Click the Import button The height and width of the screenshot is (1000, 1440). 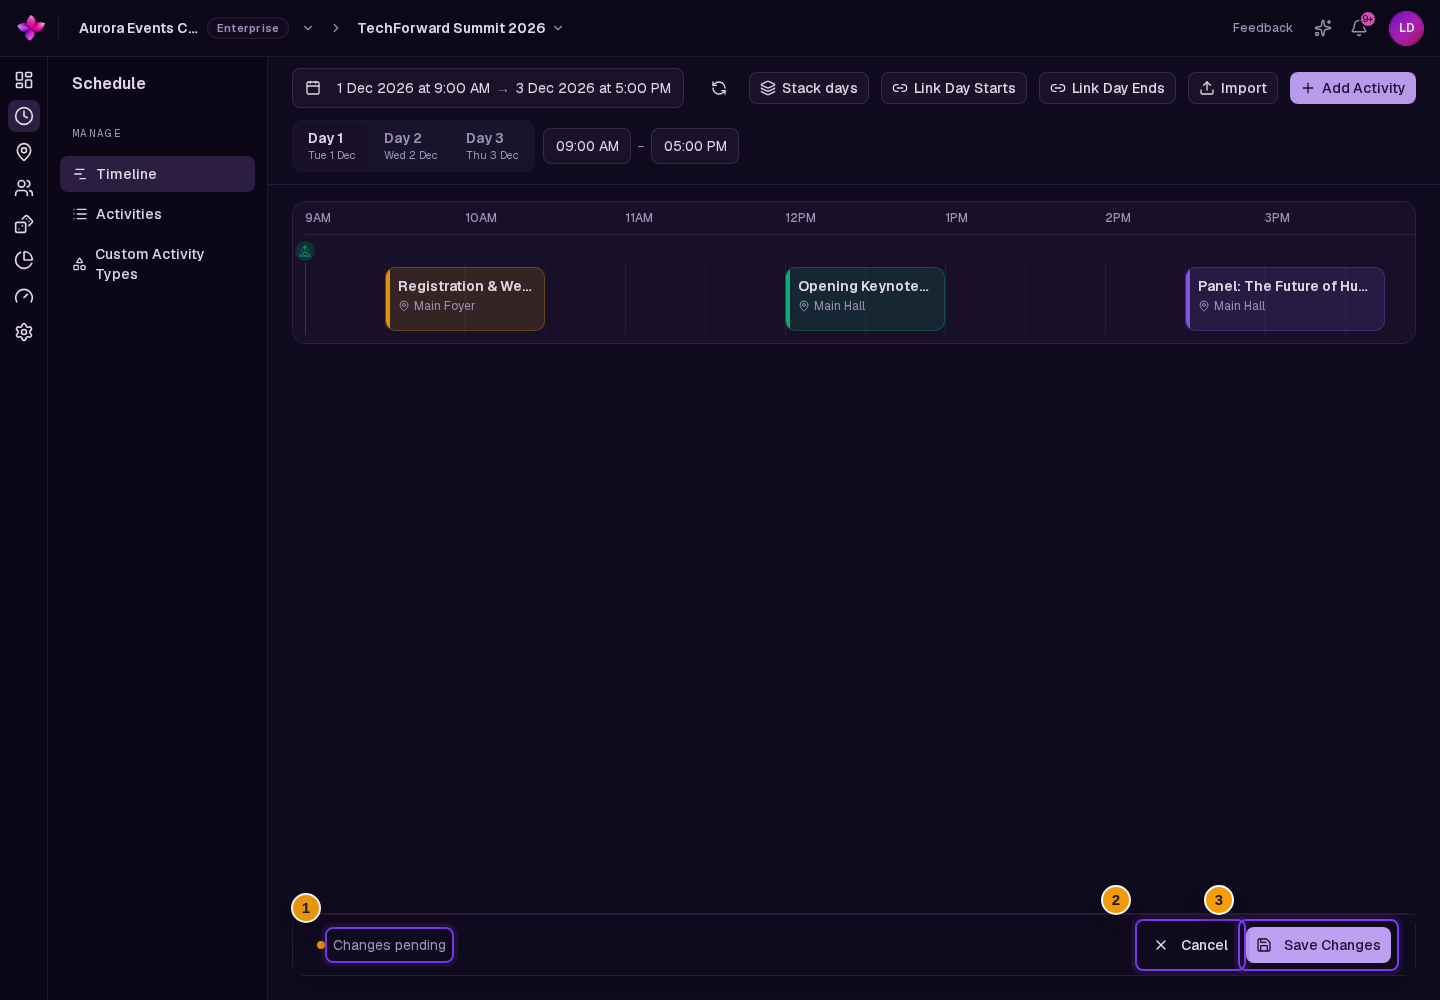point(1233,88)
